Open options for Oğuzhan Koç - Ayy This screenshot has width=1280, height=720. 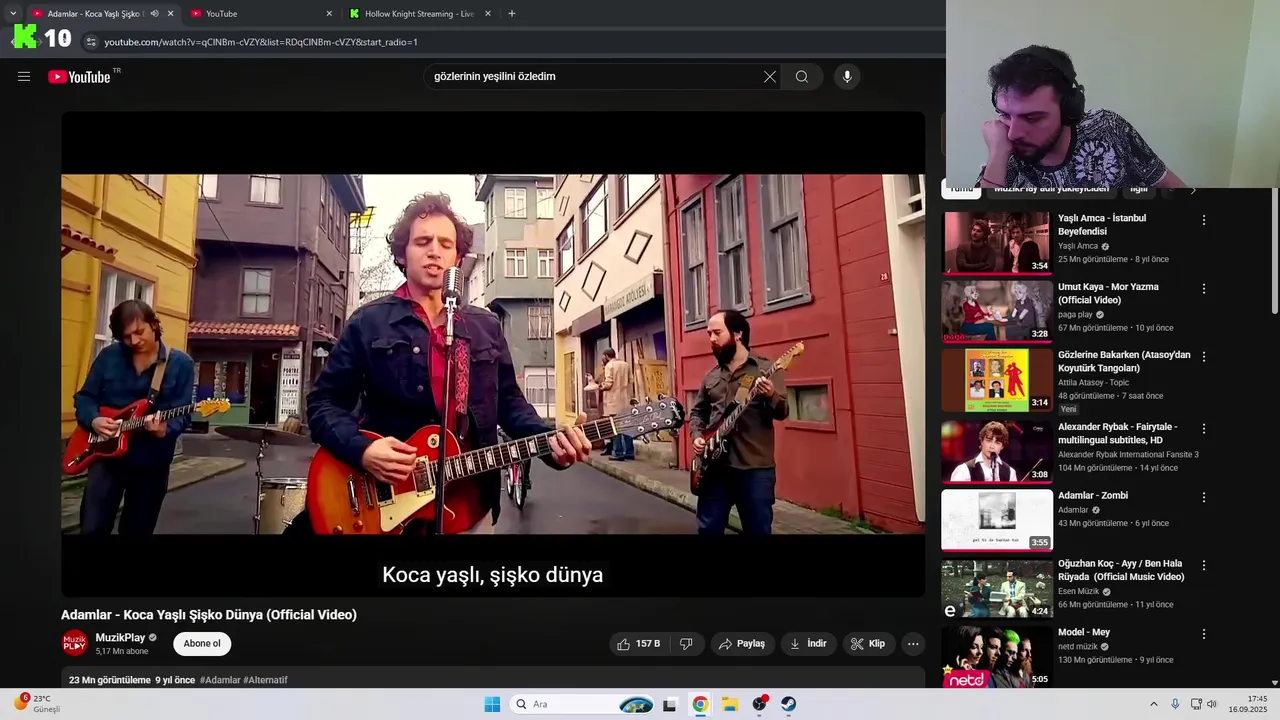[x=1204, y=566]
